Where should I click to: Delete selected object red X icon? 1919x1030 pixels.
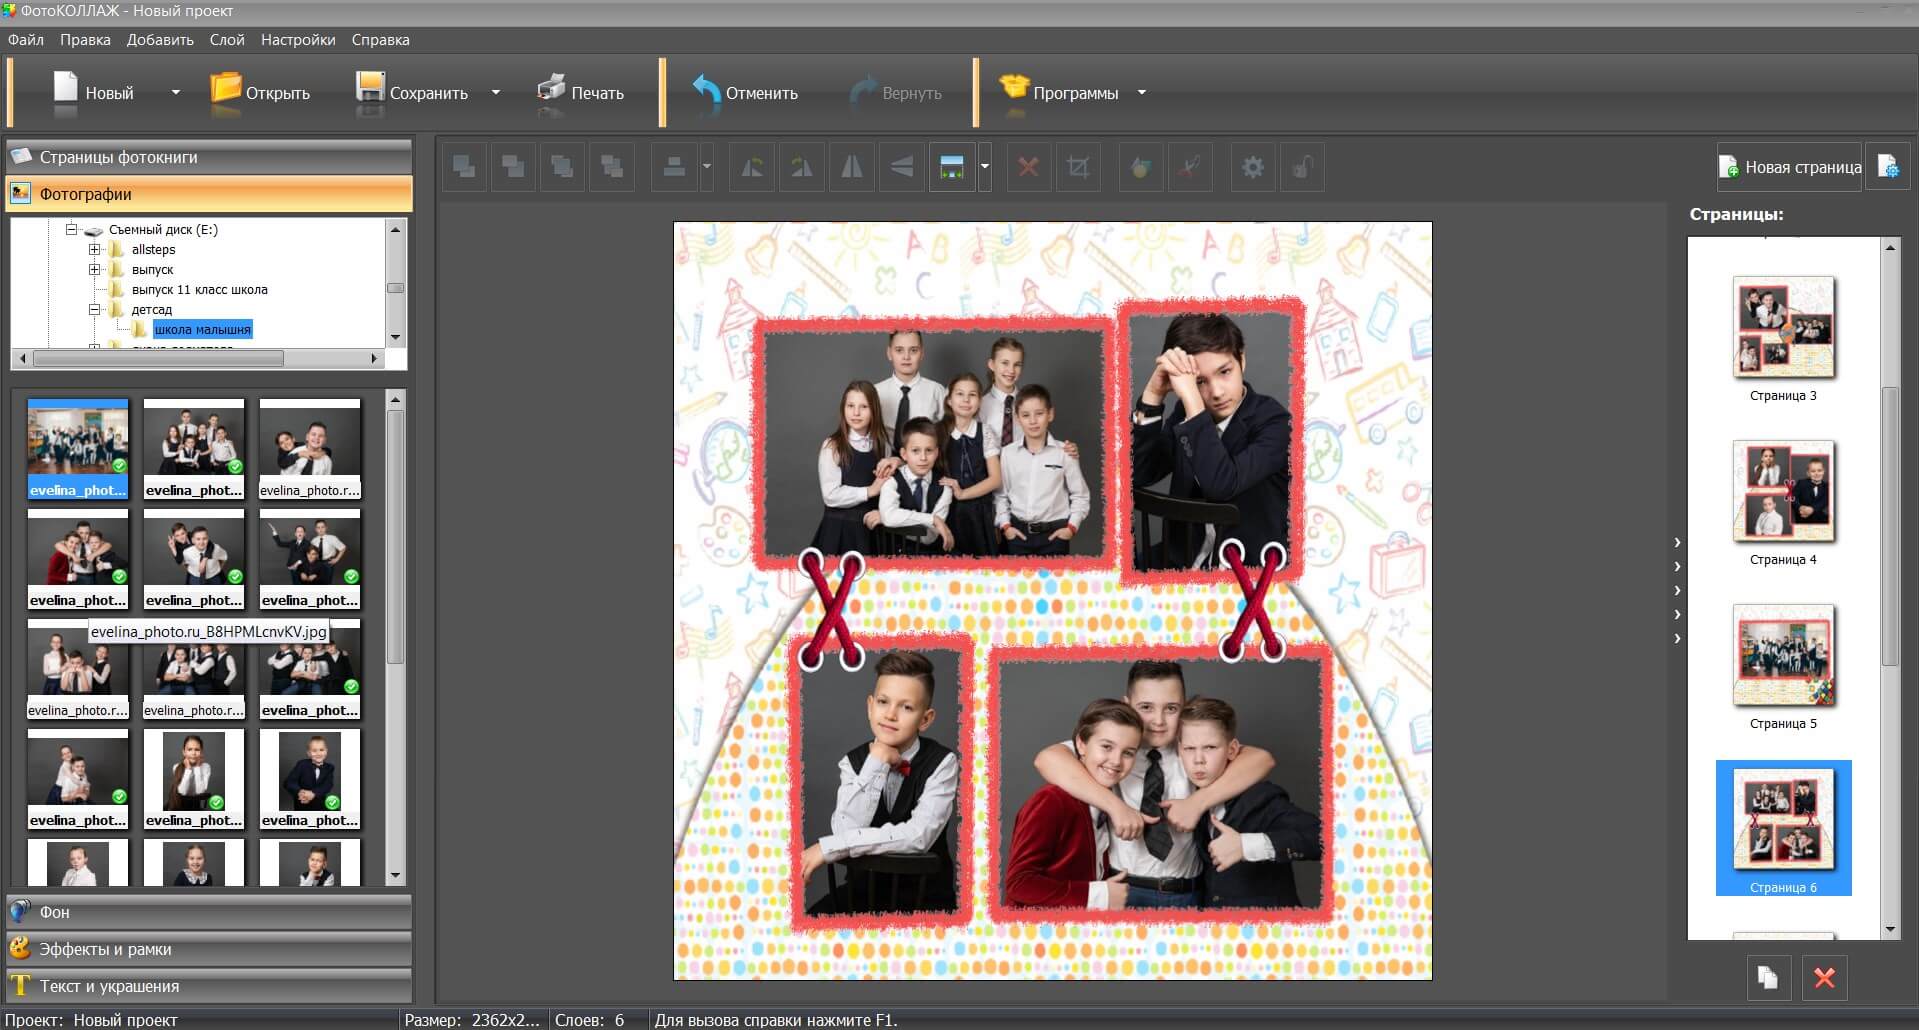(1028, 167)
